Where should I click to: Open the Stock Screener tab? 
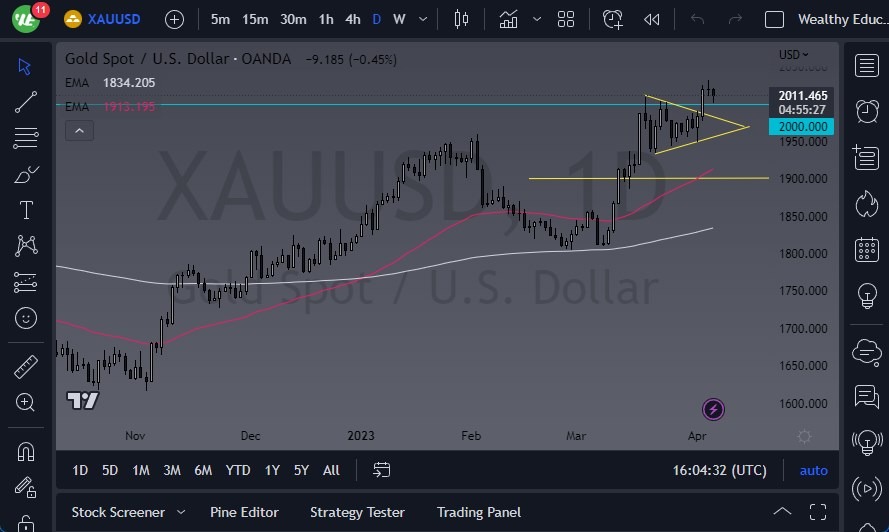[118, 512]
